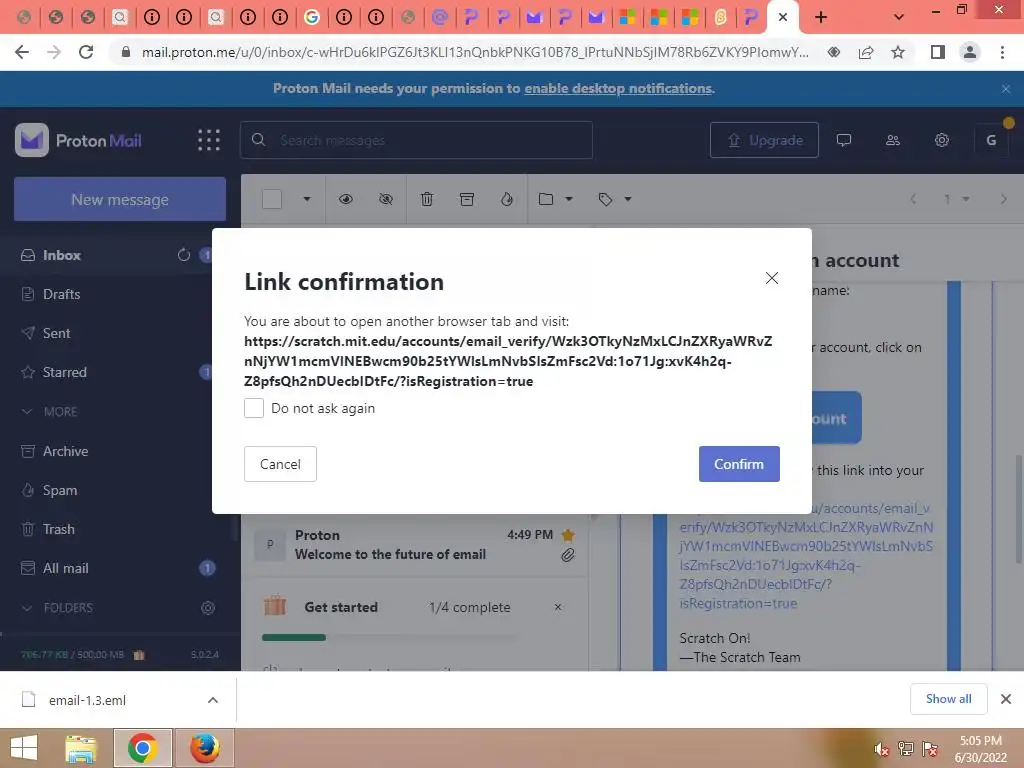
Task: Click enable desktop notifications link
Action: (618, 88)
